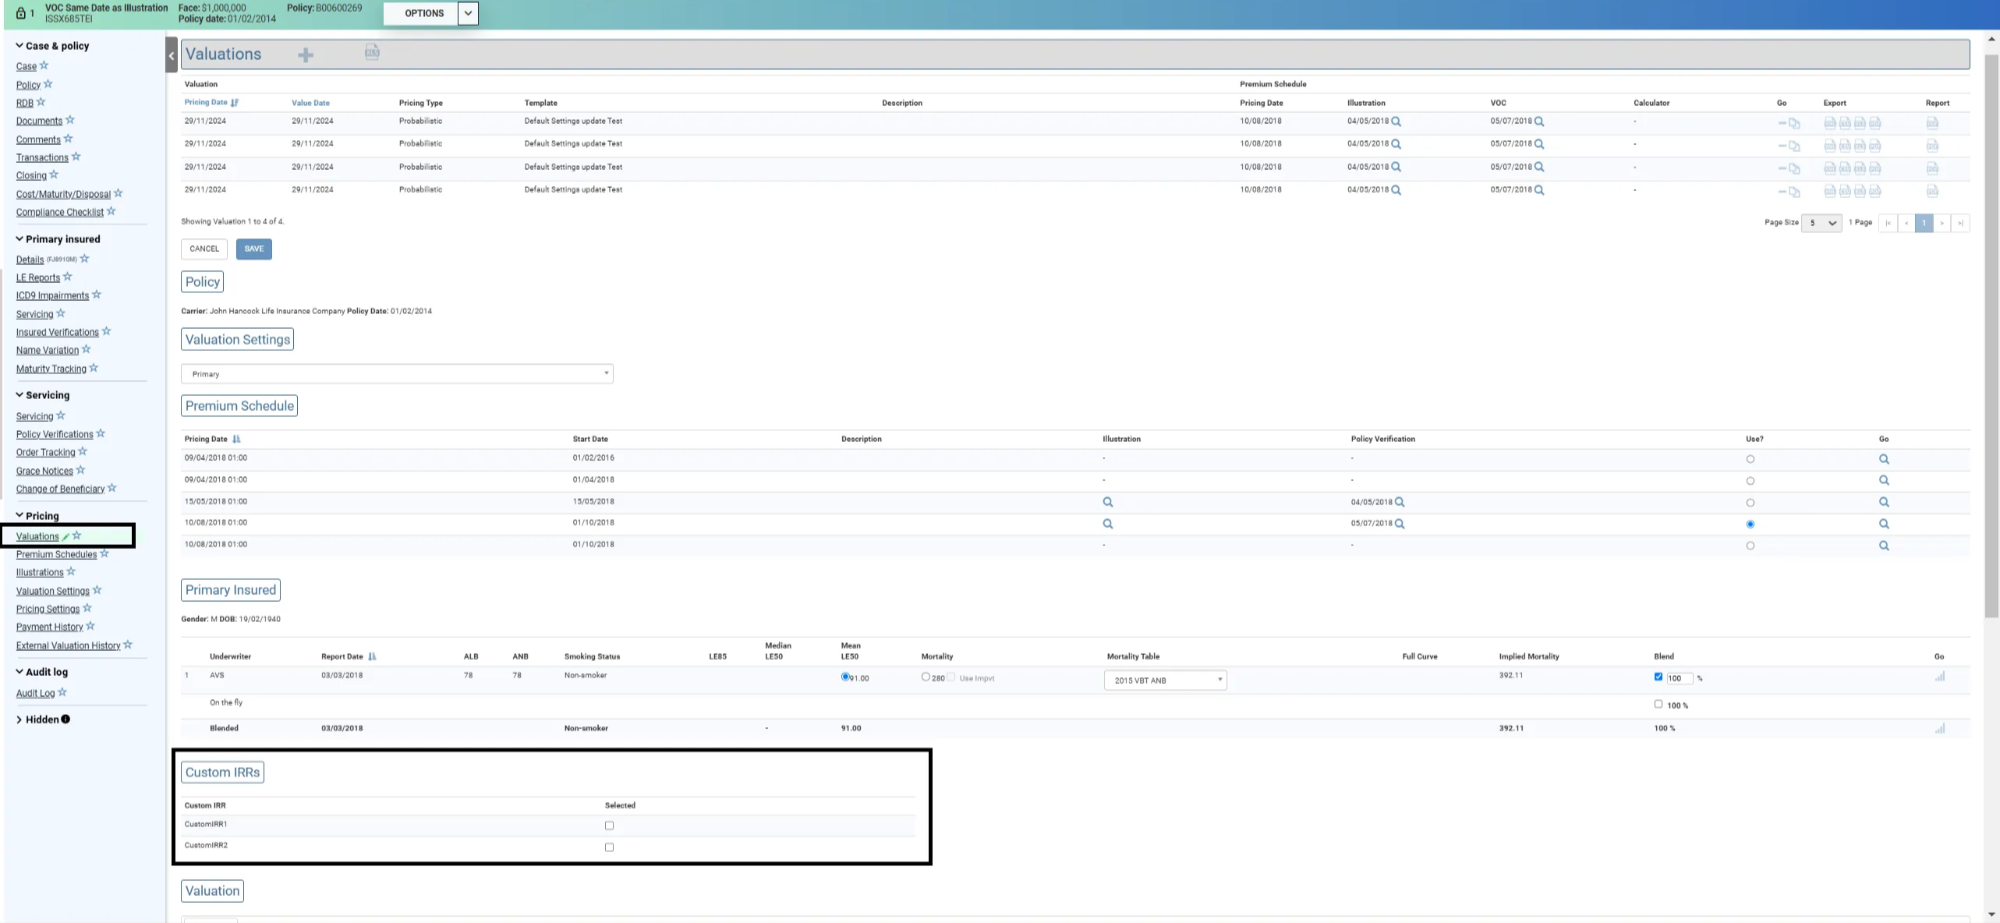This screenshot has width=2000, height=923.
Task: Open the Illustration magnifier in first valuation row
Action: pos(1396,122)
